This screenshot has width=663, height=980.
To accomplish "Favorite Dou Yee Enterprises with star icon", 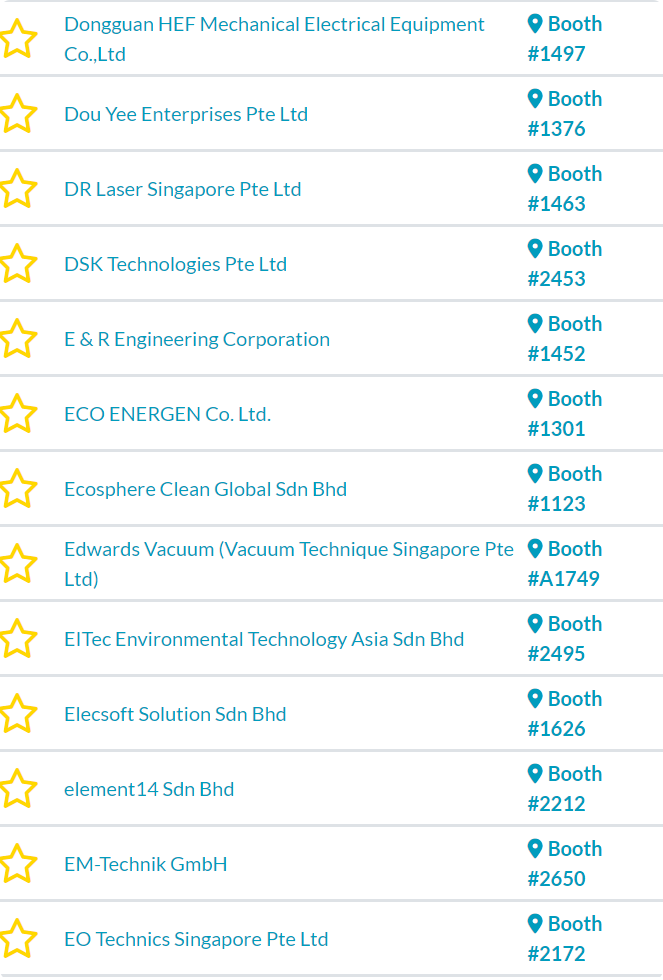I will (x=18, y=114).
